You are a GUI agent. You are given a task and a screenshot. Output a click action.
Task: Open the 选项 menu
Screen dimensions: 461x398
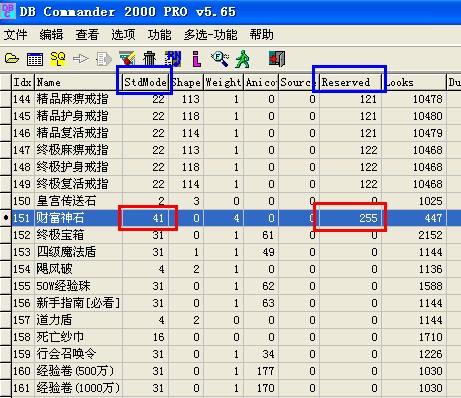pyautogui.click(x=123, y=34)
